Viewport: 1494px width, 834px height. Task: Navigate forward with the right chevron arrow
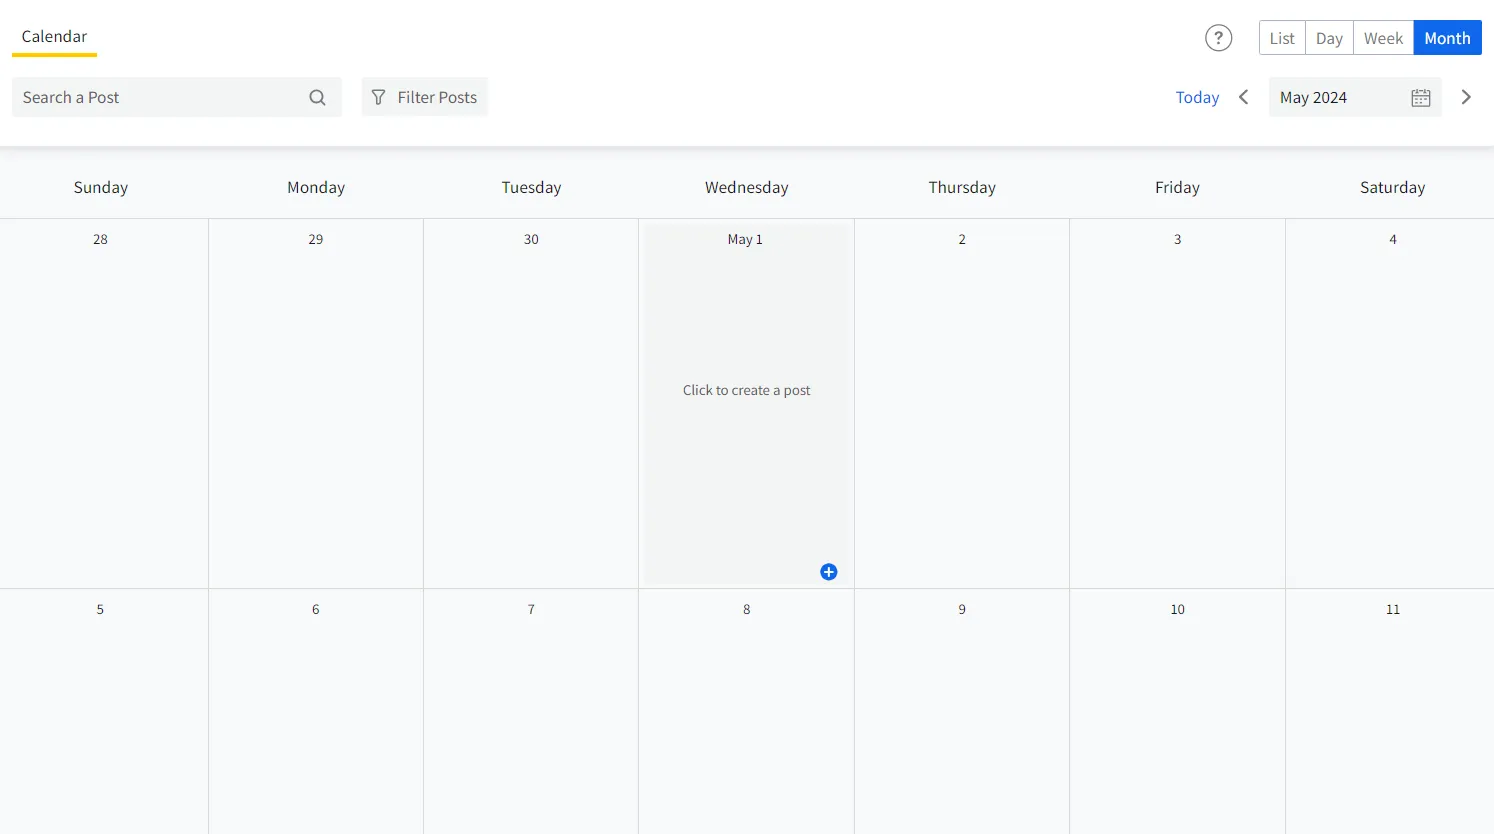[1466, 96]
